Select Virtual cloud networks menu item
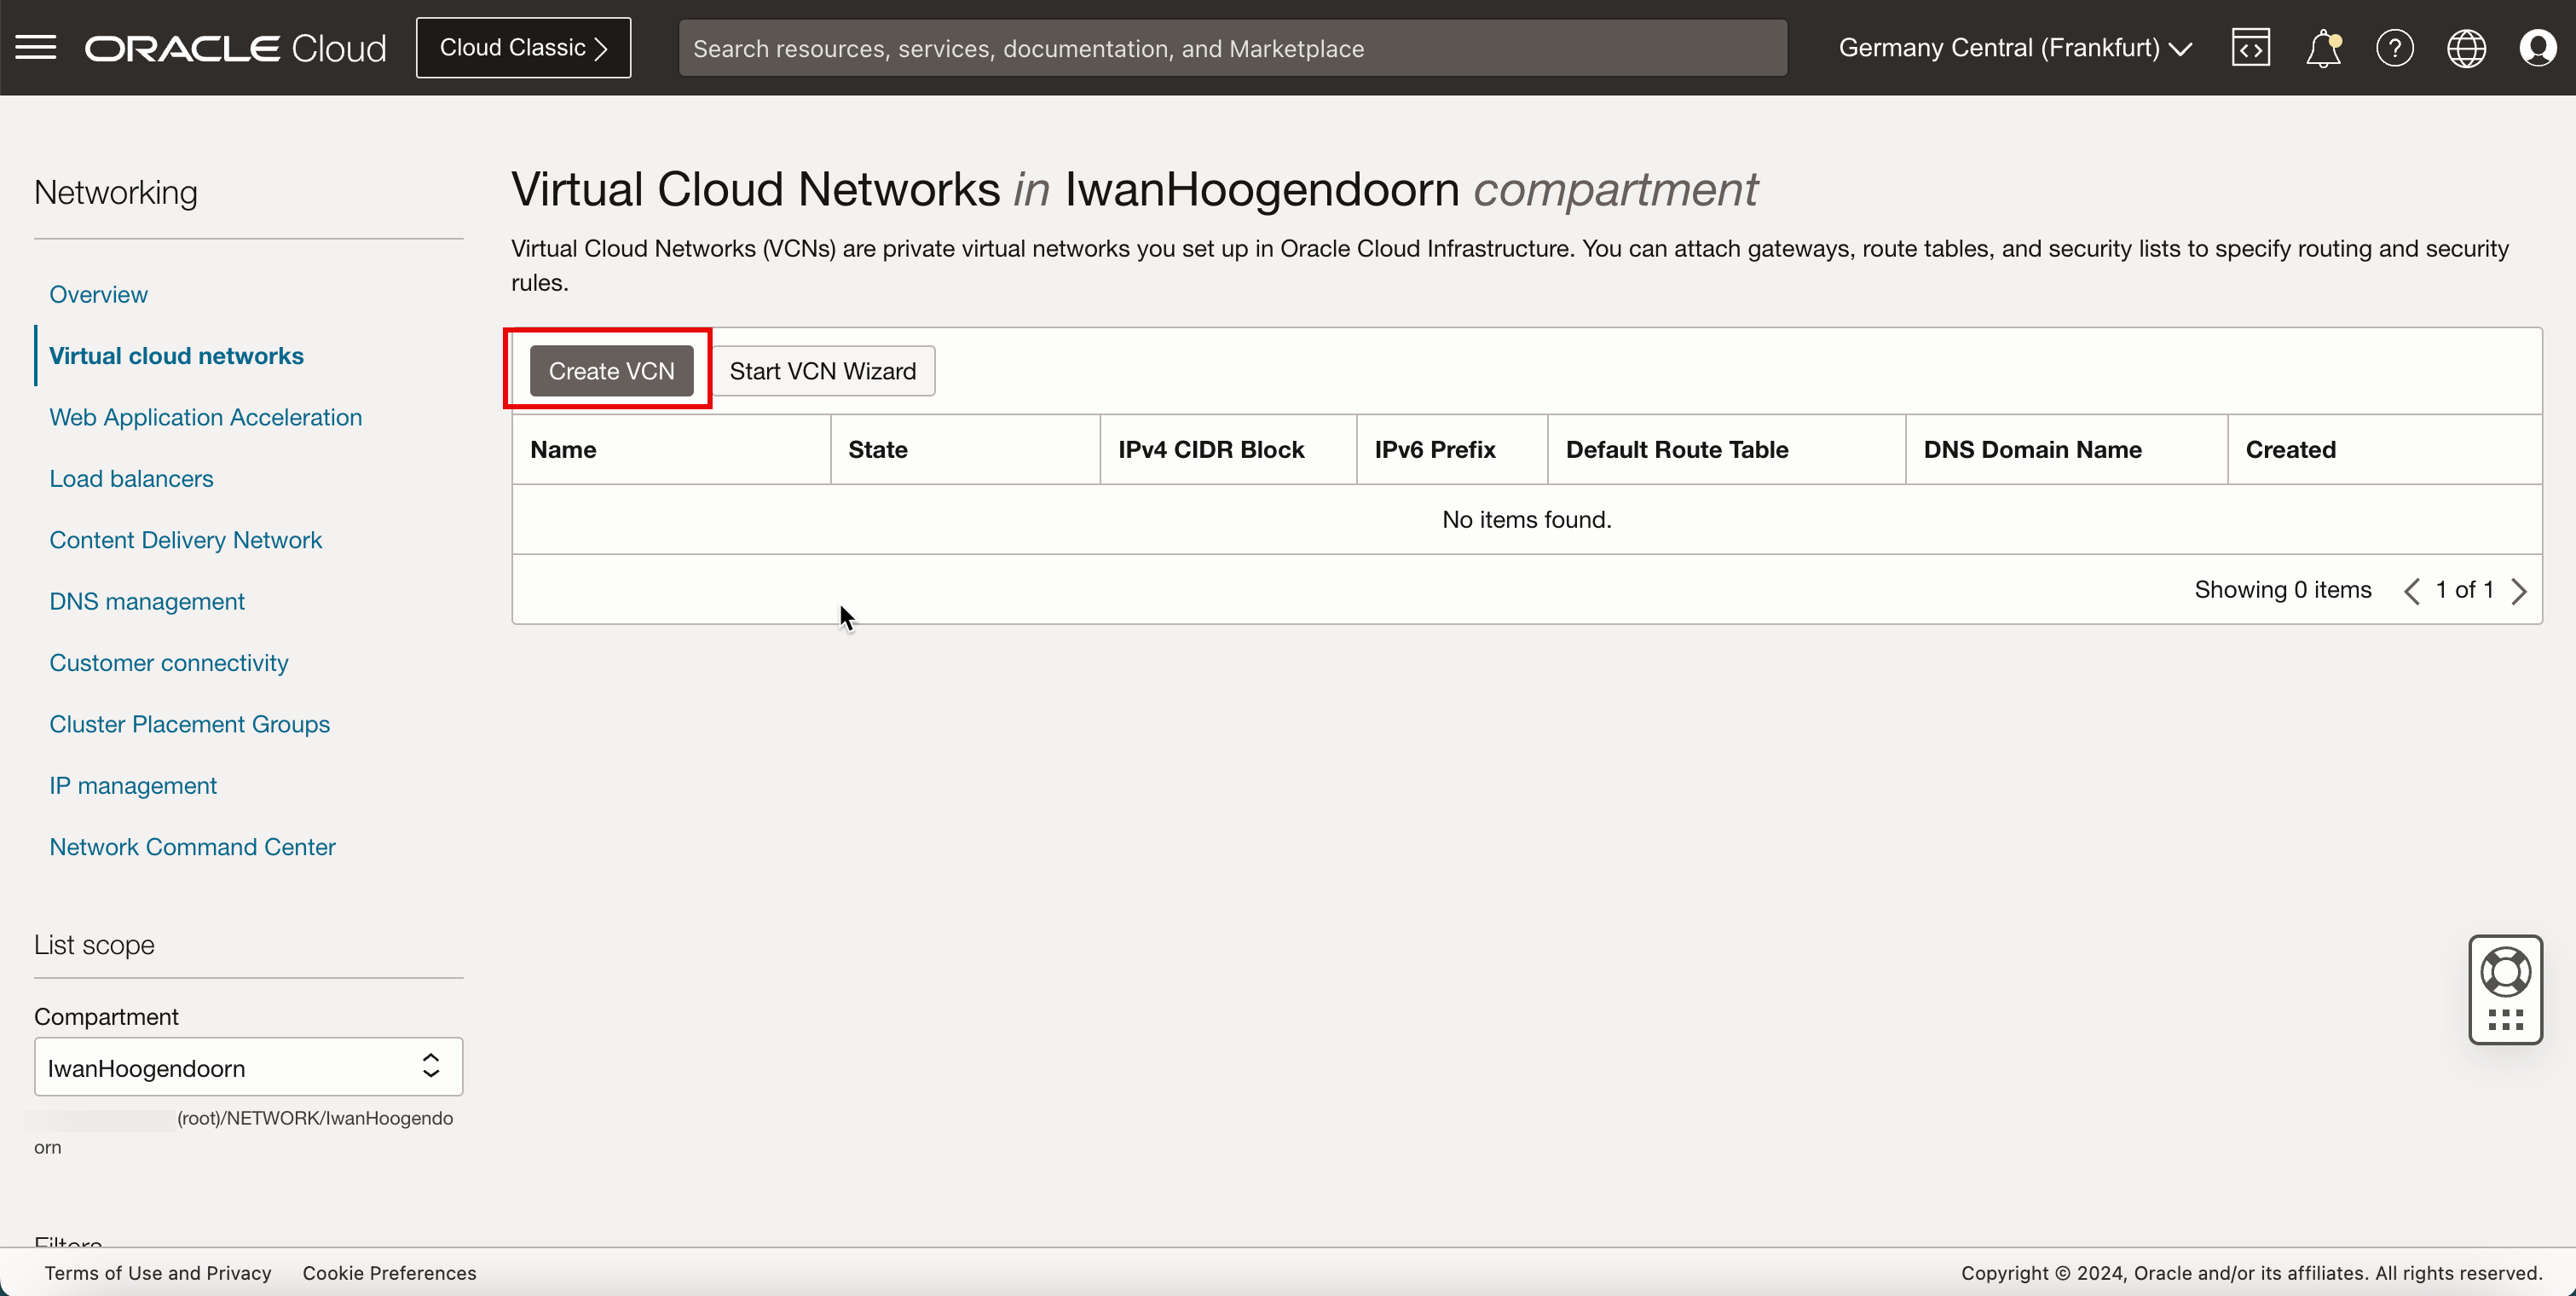Viewport: 2576px width, 1296px height. 176,356
